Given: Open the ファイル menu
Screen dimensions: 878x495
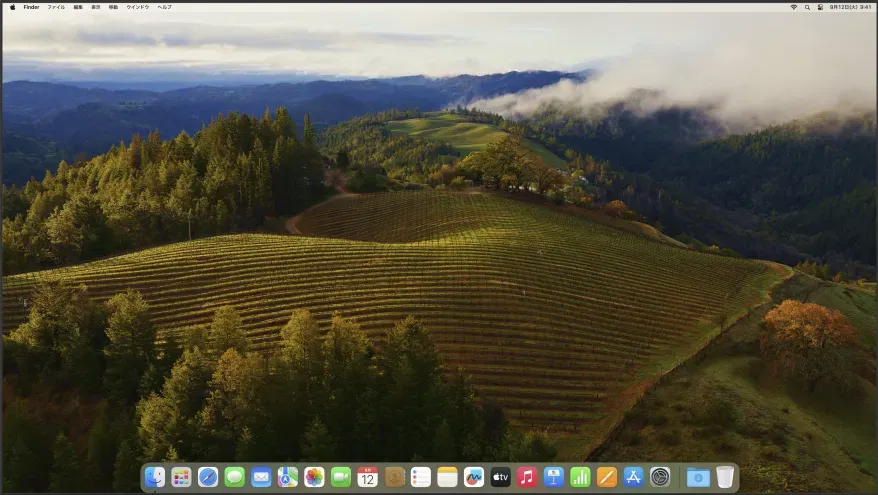Looking at the screenshot, I should 56,7.
